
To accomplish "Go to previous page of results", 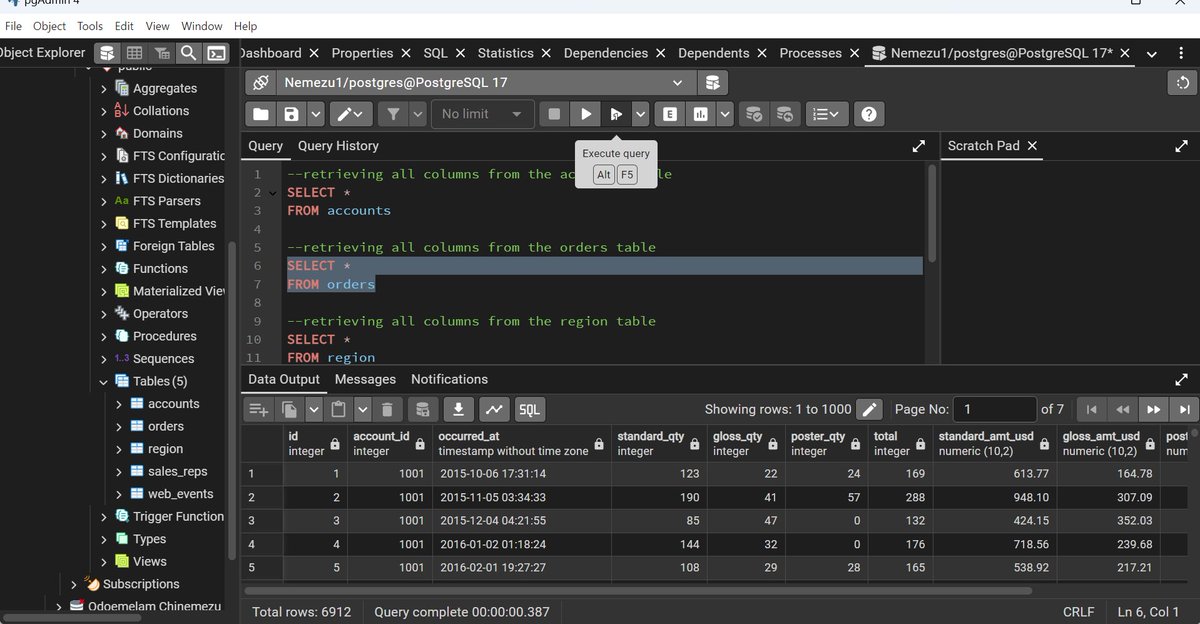I will tap(1122, 409).
